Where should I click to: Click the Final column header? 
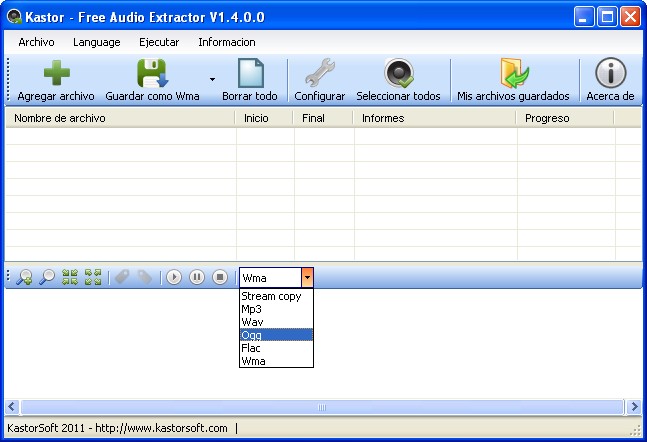coord(323,118)
